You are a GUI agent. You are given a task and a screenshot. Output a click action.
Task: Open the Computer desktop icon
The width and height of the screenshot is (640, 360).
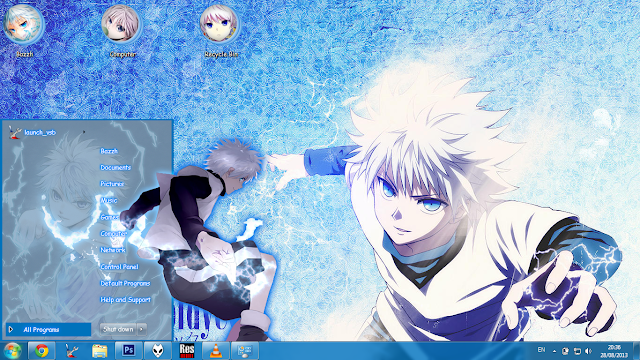[x=122, y=31]
